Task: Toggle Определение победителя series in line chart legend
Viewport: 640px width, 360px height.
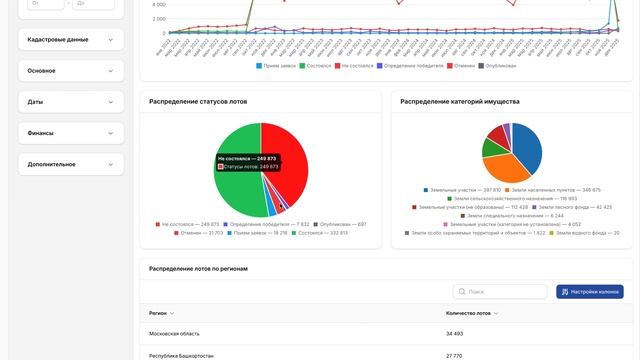Action: pyautogui.click(x=410, y=66)
